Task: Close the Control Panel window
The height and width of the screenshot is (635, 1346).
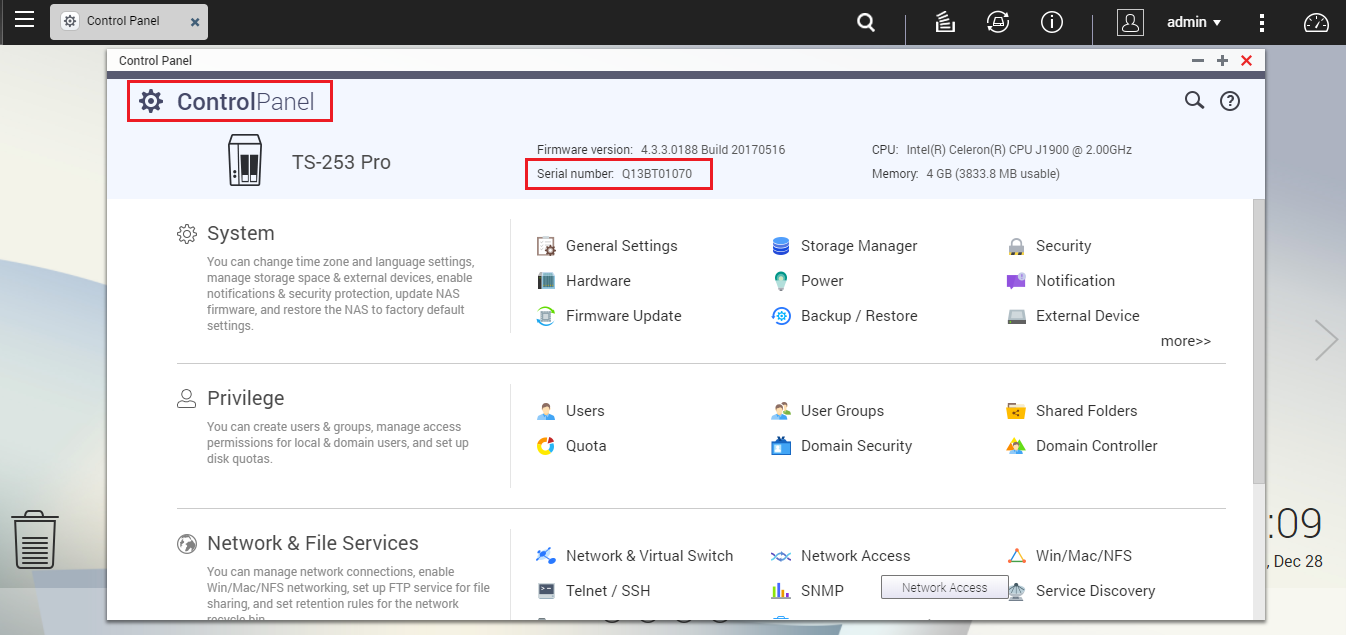Action: pos(1246,61)
